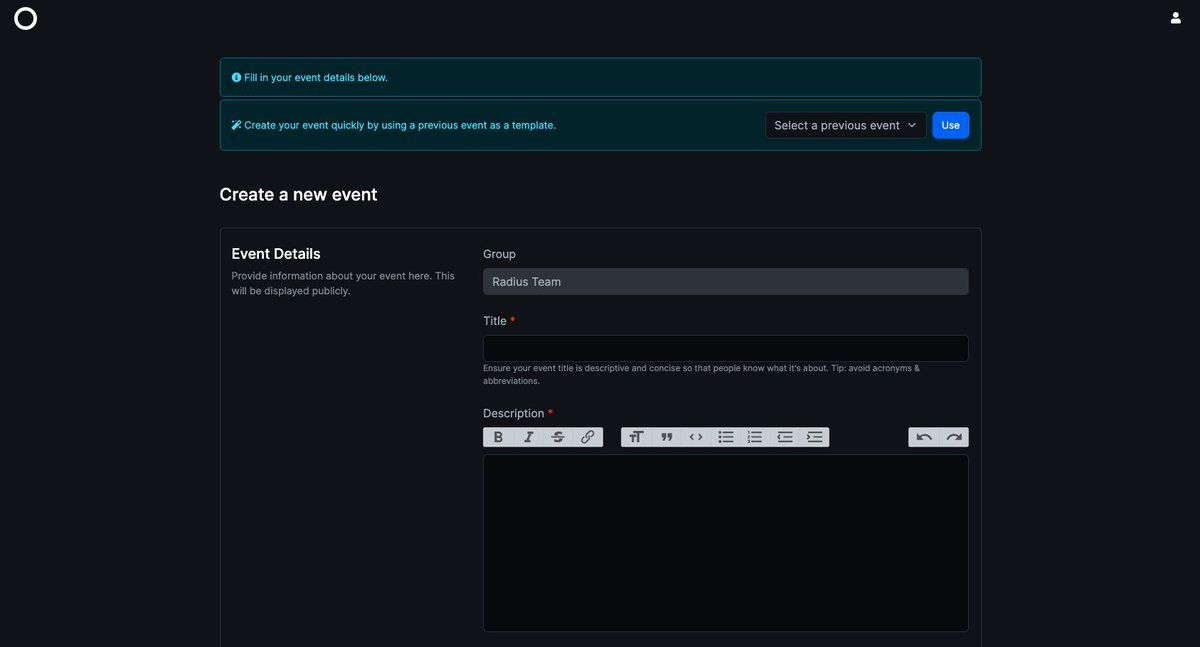Image resolution: width=1200 pixels, height=647 pixels.
Task: Create a bulleted list
Action: (x=726, y=437)
